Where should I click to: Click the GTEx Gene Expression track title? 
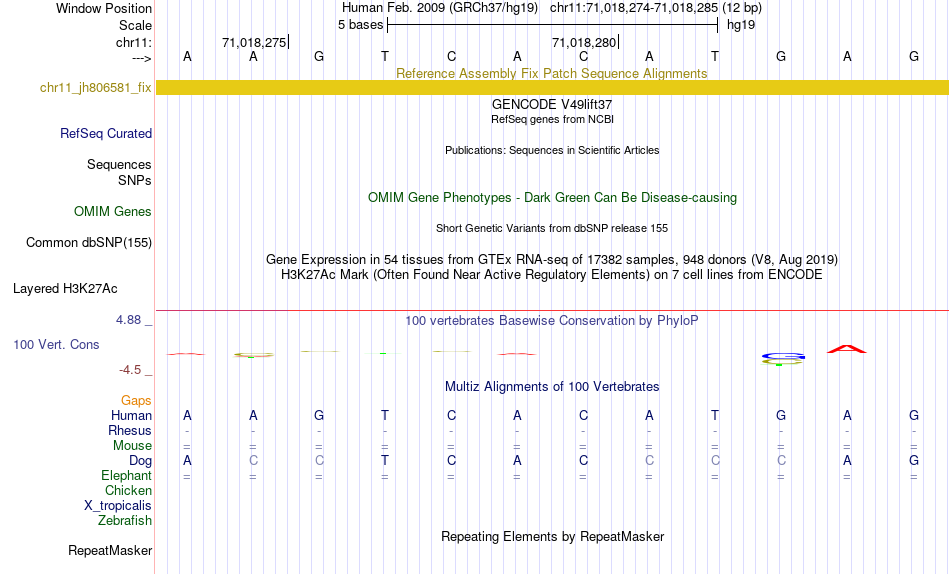pyautogui.click(x=552, y=259)
